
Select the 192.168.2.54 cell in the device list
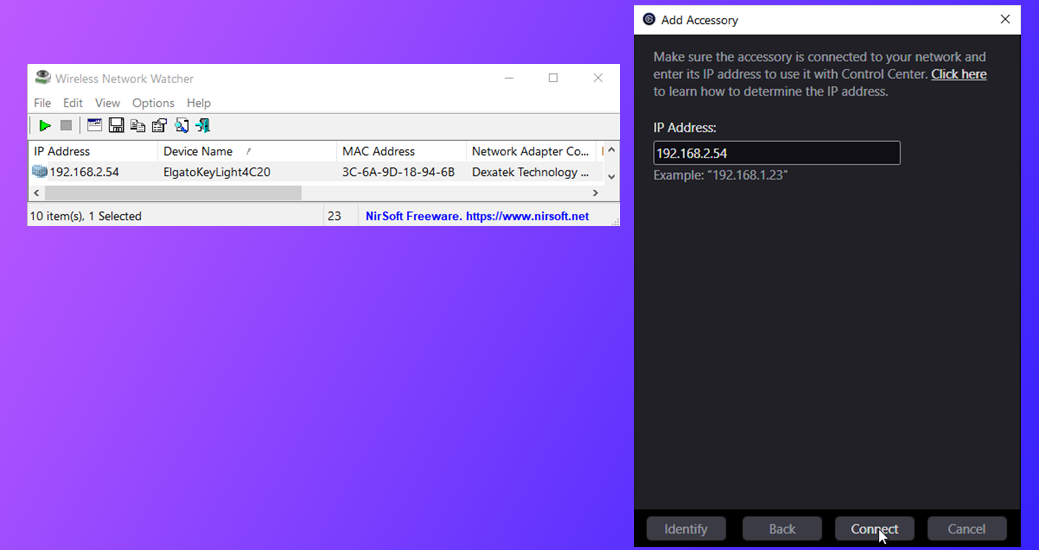click(84, 172)
